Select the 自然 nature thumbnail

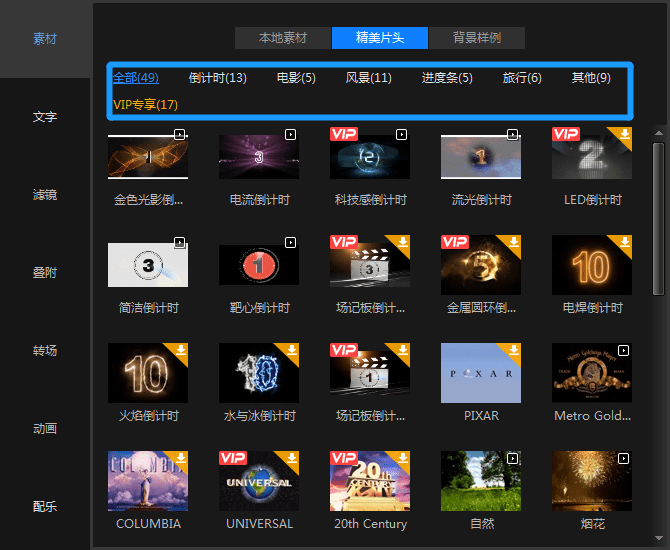(x=481, y=481)
